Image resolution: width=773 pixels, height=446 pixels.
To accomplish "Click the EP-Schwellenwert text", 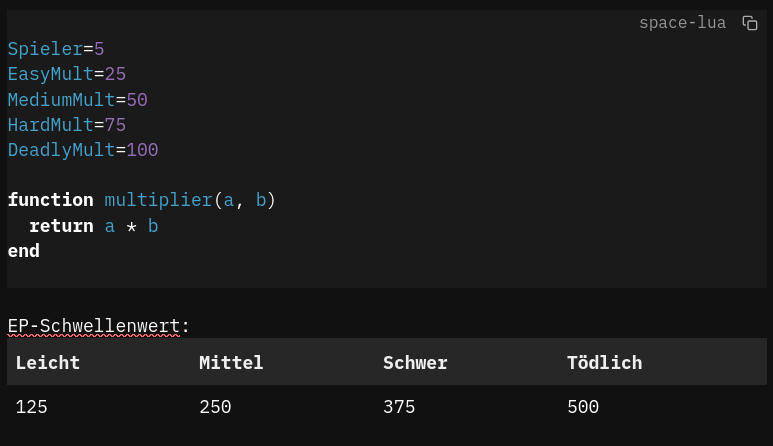I will (94, 326).
